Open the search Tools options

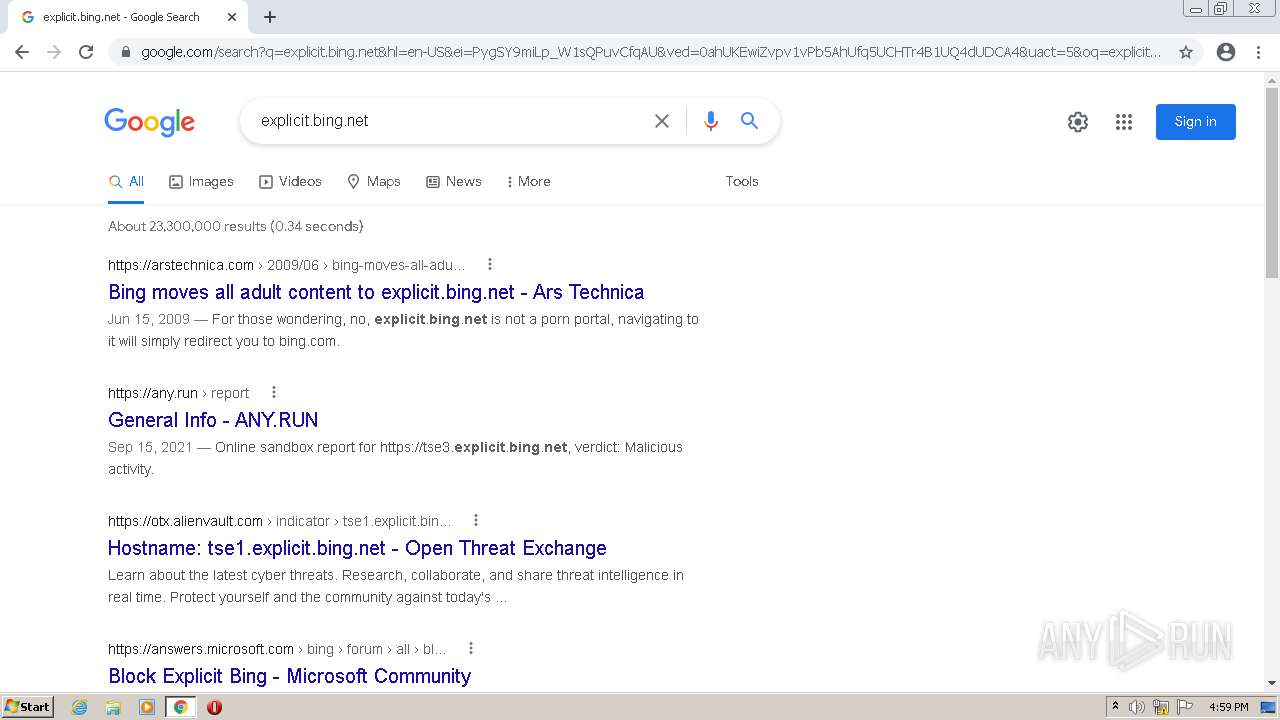coord(742,182)
